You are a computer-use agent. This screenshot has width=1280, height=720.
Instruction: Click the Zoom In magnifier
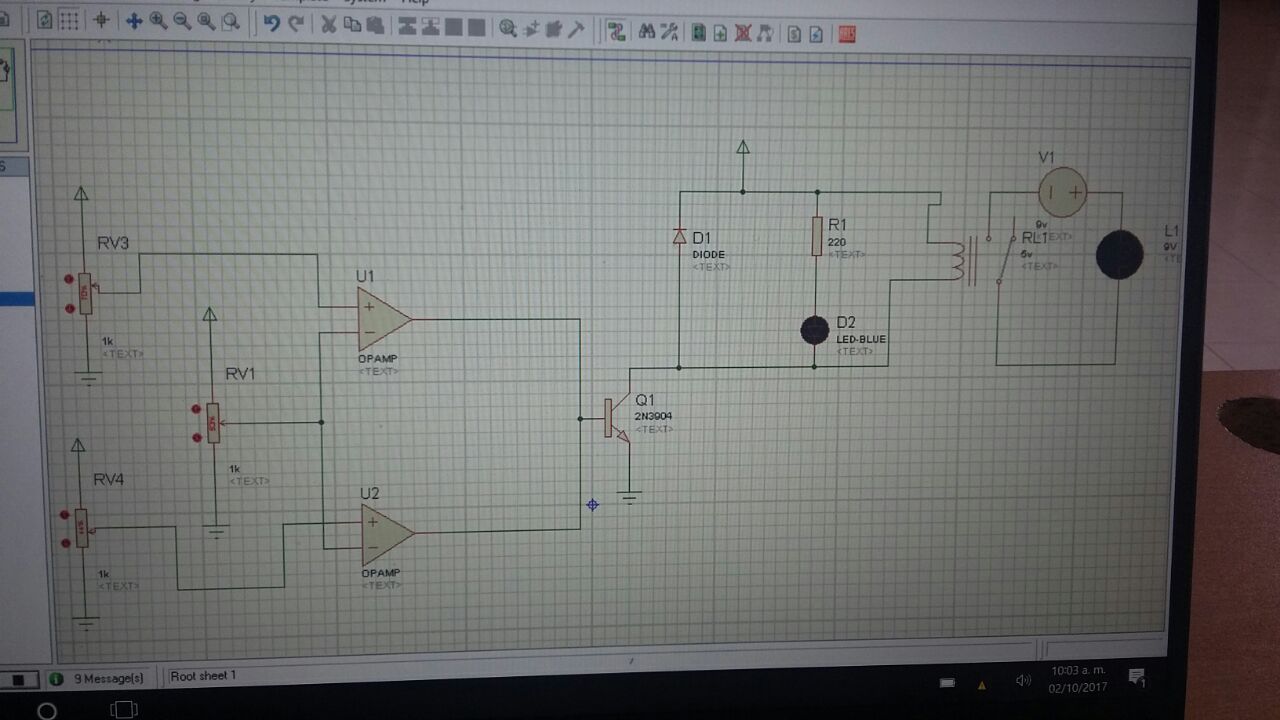pyautogui.click(x=158, y=21)
